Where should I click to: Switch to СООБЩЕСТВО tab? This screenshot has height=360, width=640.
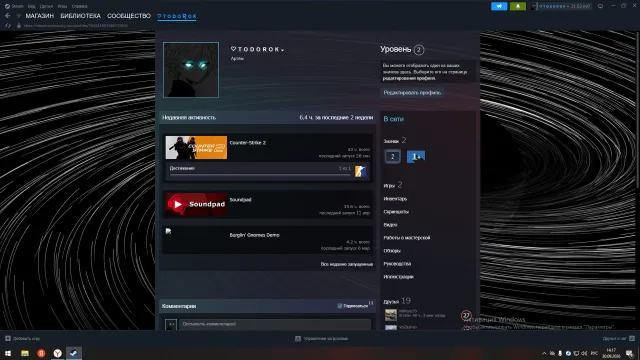coord(129,16)
